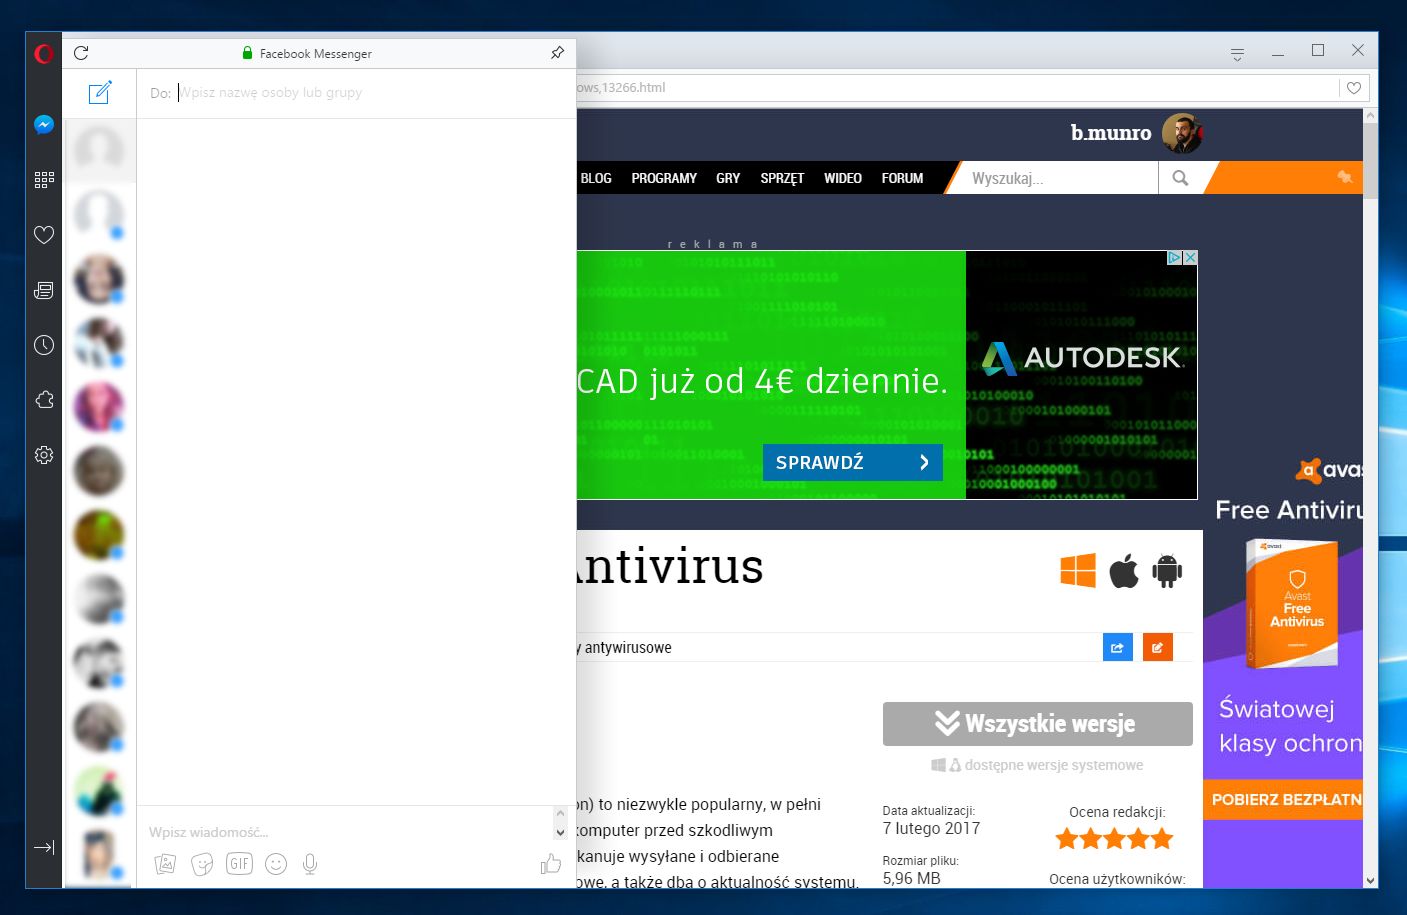Click the page scrollbar down arrow
Viewport: 1407px width, 915px height.
(1370, 880)
